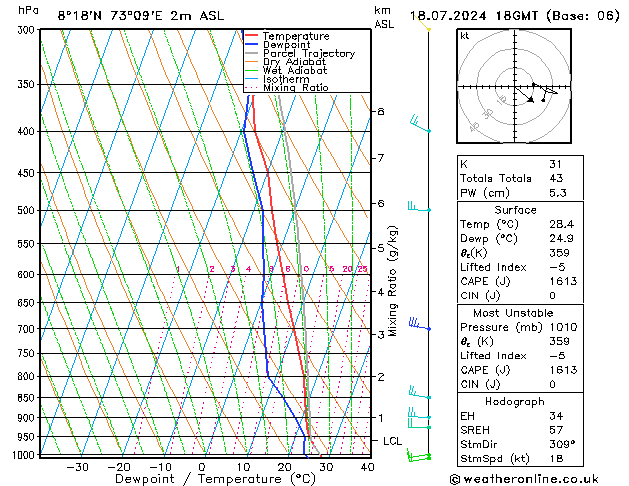Image resolution: width=629 pixels, height=486 pixels.
Task: Click the Most Unstable section header
Action: point(516,313)
